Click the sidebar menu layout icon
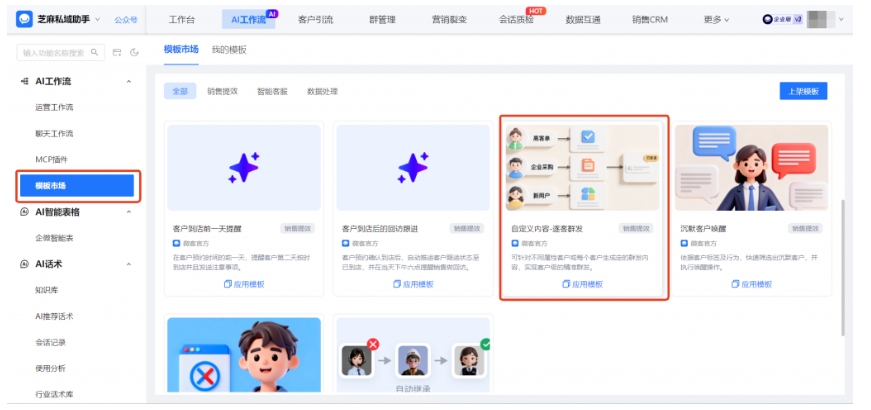 coord(117,53)
